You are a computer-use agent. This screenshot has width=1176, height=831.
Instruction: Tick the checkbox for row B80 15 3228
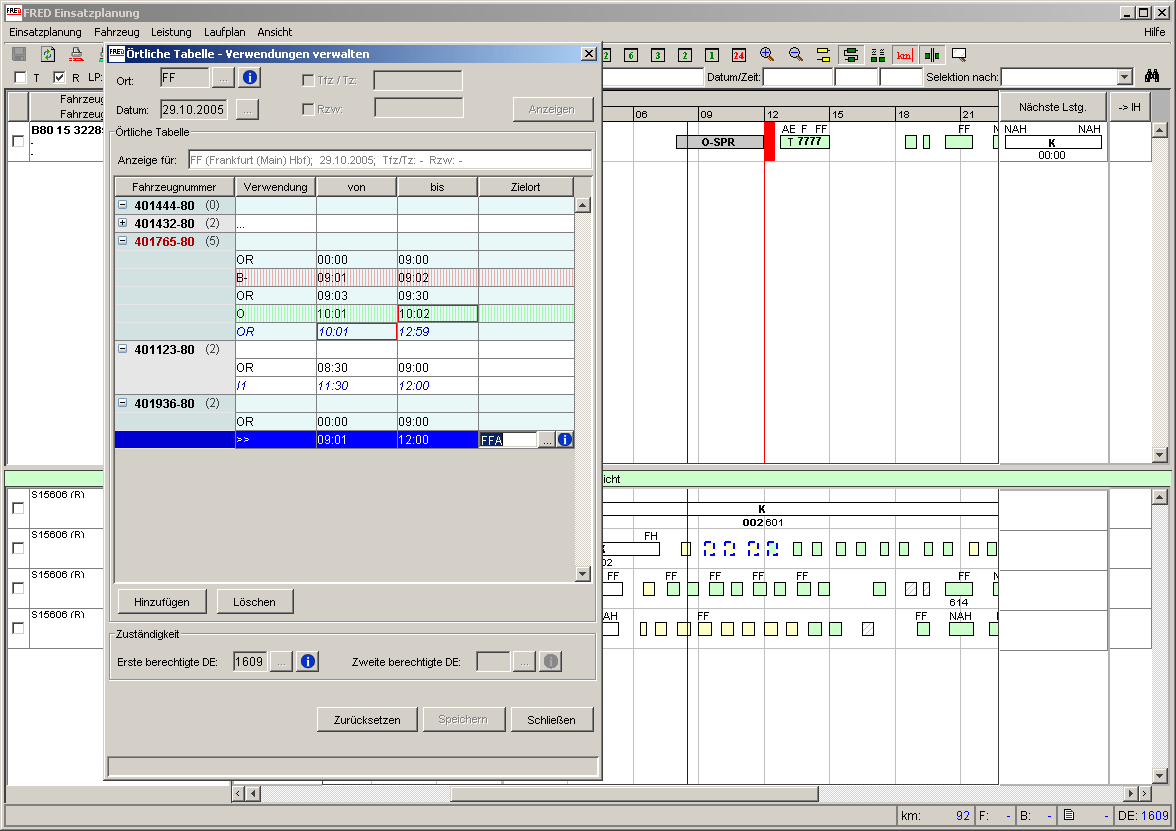click(18, 141)
